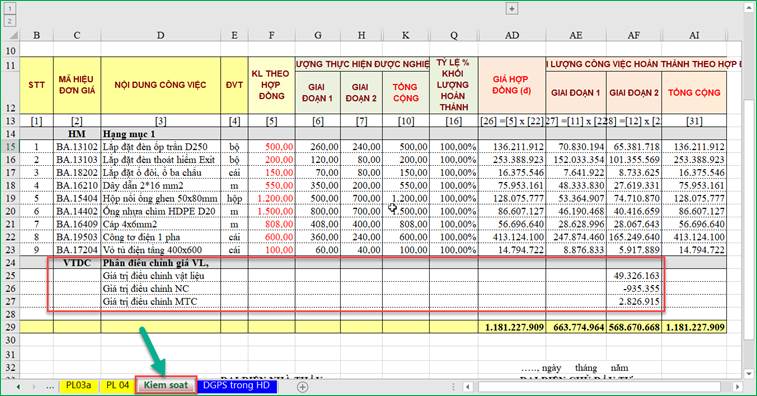
Task: Select cell 'Công tơ điện 1 pha'
Action: coord(161,237)
